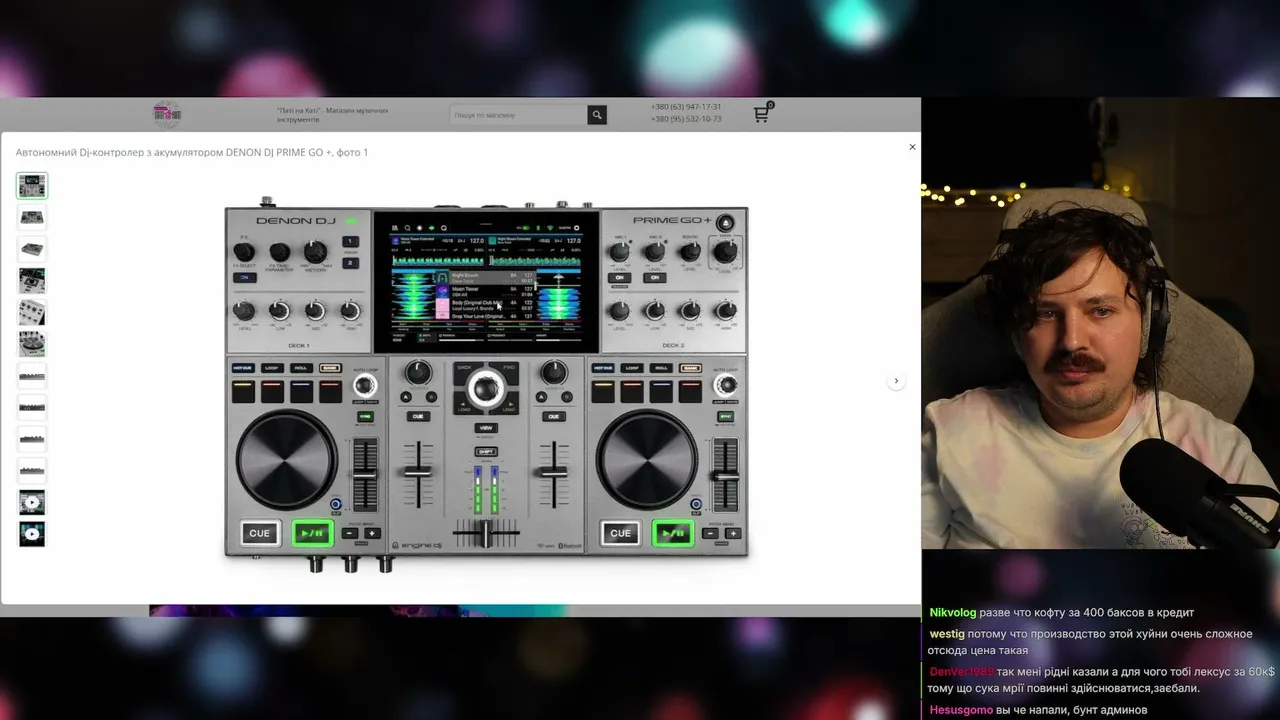This screenshot has width=1280, height=720.
Task: Open the last video thumbnail in the gallery
Action: [32, 534]
